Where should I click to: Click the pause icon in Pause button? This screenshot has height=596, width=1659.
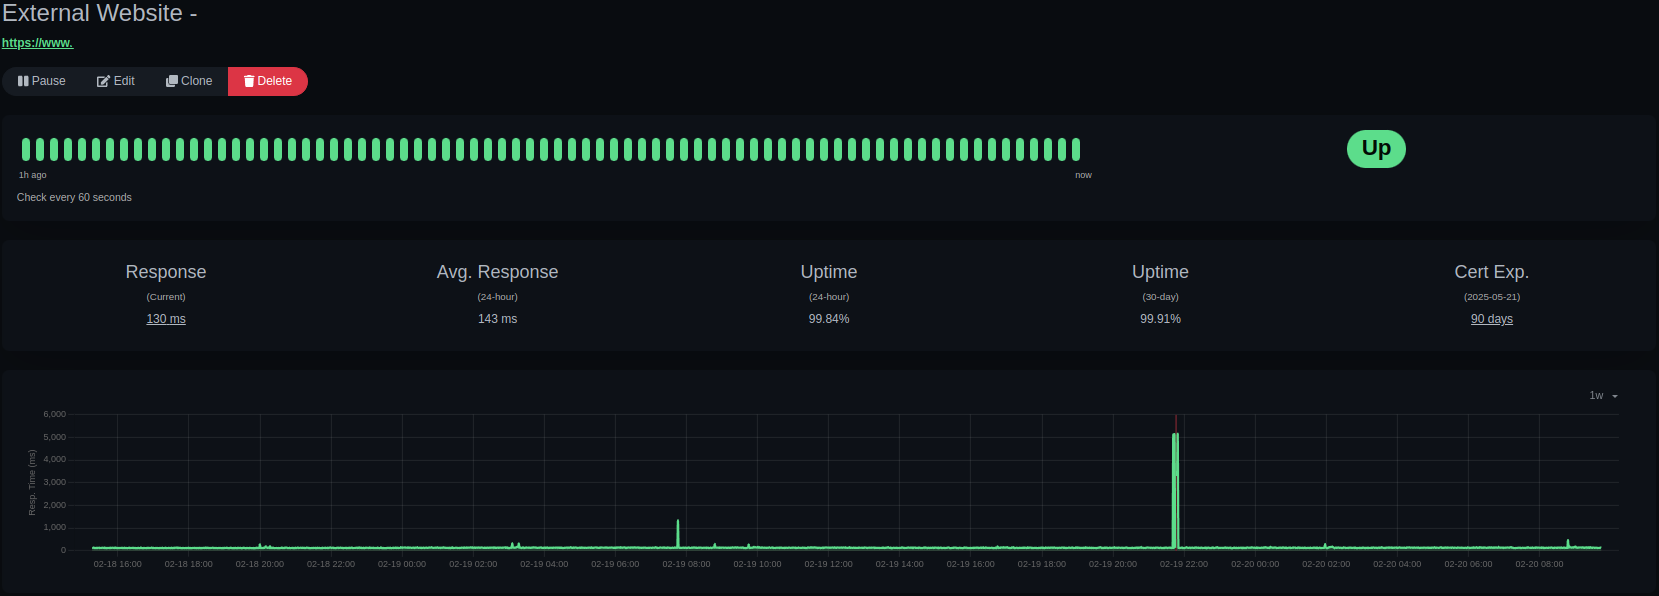[23, 81]
